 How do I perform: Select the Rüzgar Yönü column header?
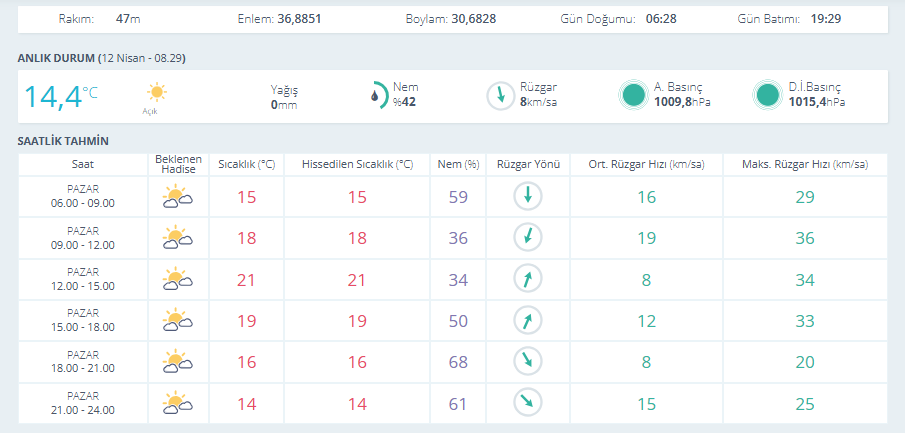(x=527, y=164)
